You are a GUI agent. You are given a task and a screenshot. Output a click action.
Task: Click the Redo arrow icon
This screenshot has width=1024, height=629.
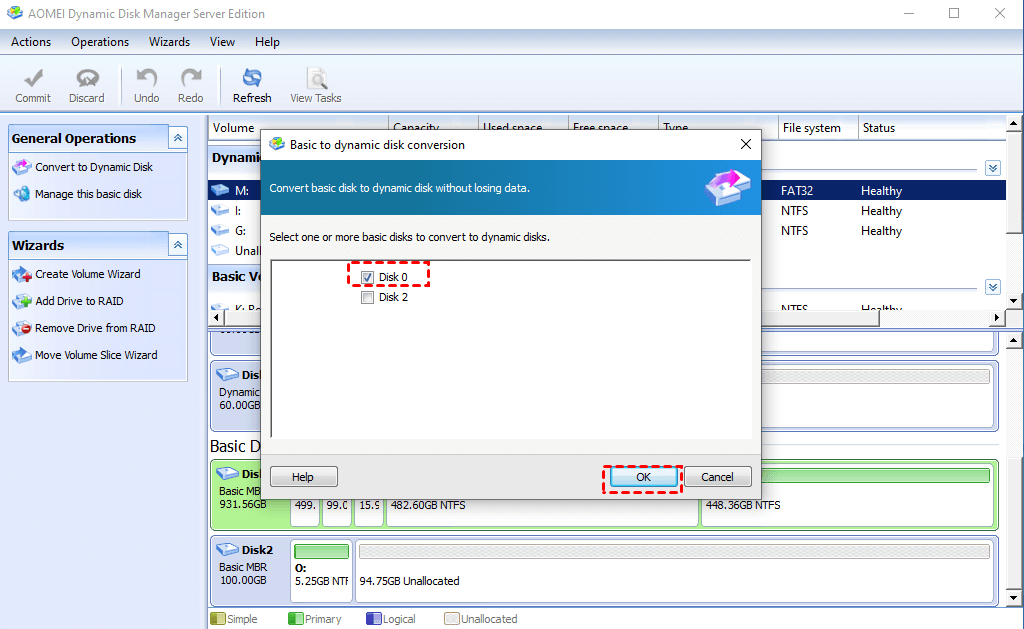(191, 78)
